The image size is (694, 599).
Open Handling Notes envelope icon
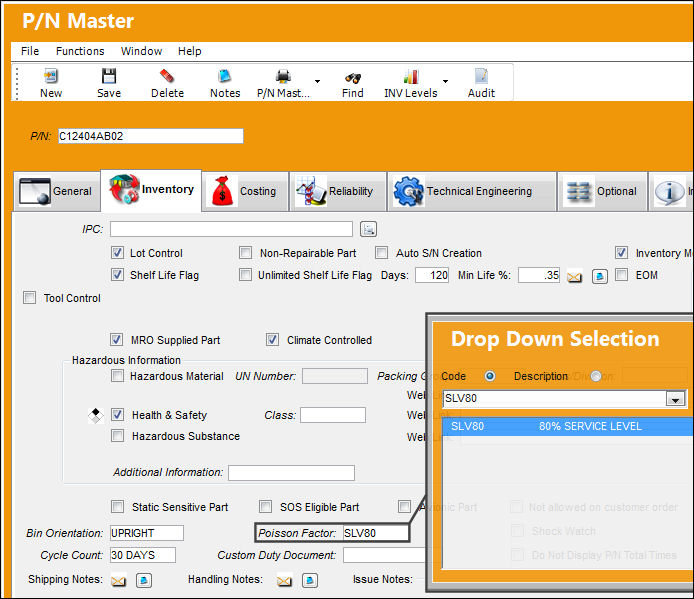click(x=284, y=580)
